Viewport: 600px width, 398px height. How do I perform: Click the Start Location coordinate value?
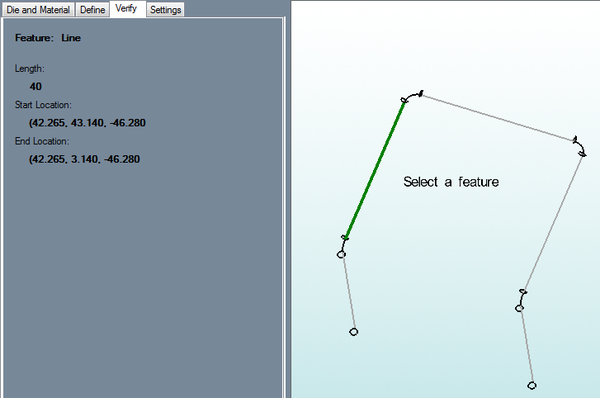87,123
